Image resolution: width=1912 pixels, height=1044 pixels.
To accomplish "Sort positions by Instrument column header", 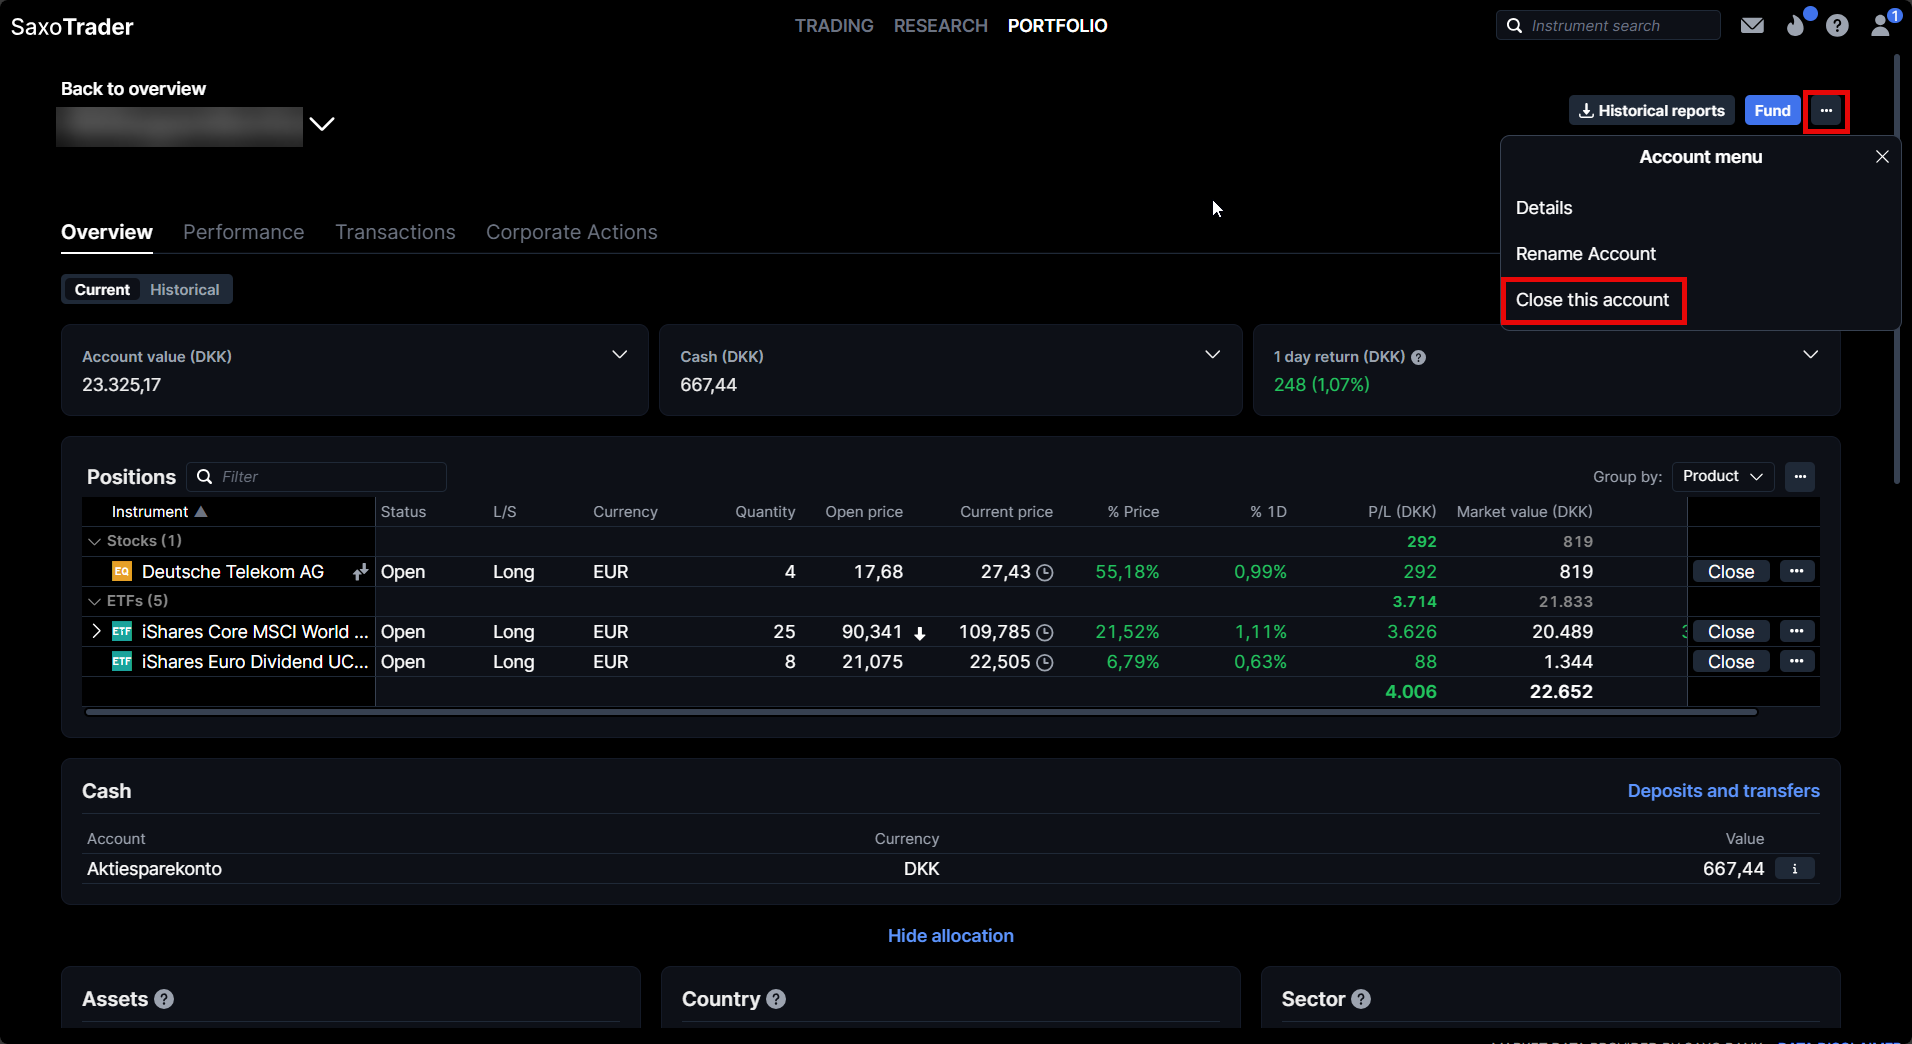I will coord(150,512).
